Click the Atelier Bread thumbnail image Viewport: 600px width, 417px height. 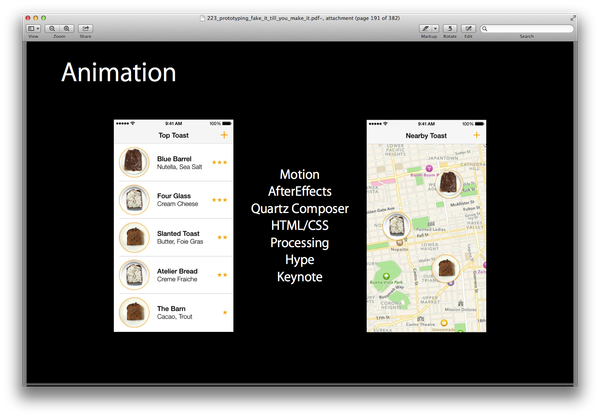[133, 275]
